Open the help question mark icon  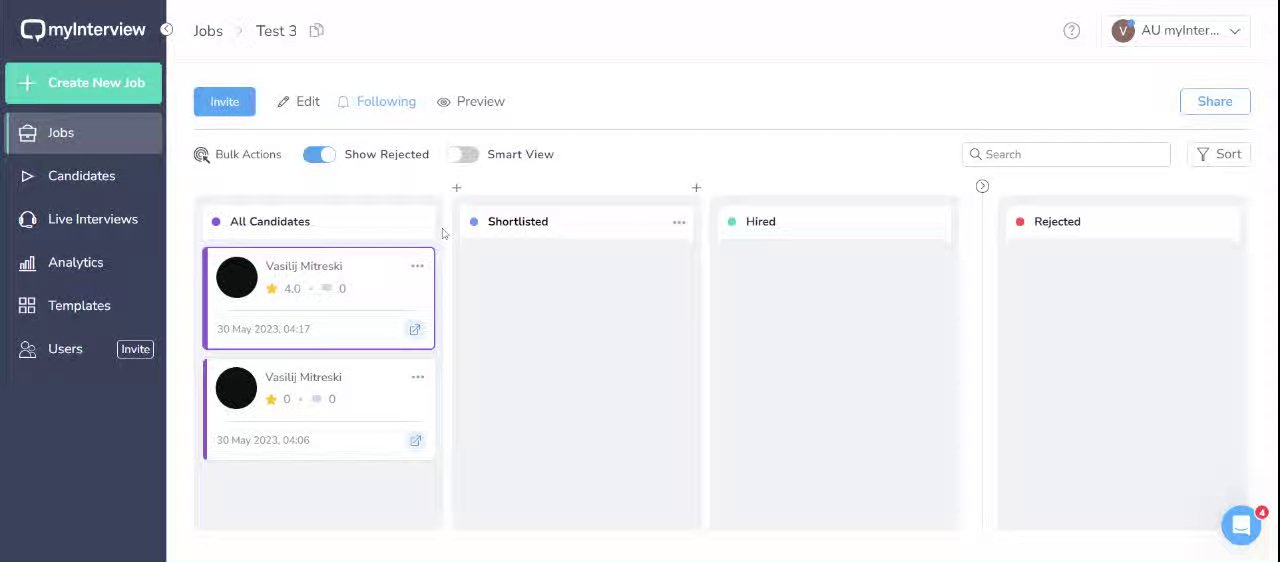[x=1071, y=31]
